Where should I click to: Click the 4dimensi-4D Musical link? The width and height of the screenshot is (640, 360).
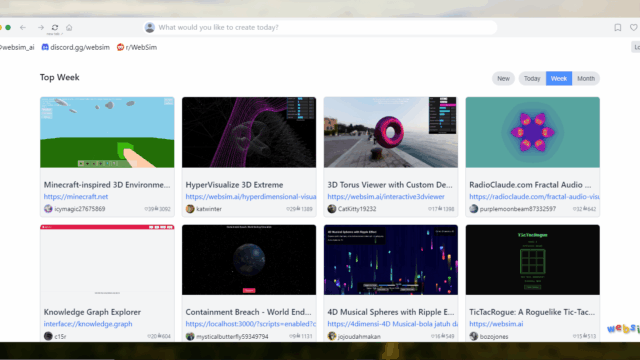point(392,324)
